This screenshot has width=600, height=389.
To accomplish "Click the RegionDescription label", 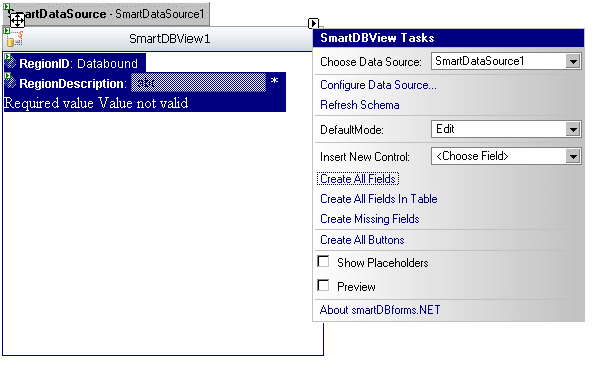I will point(73,83).
